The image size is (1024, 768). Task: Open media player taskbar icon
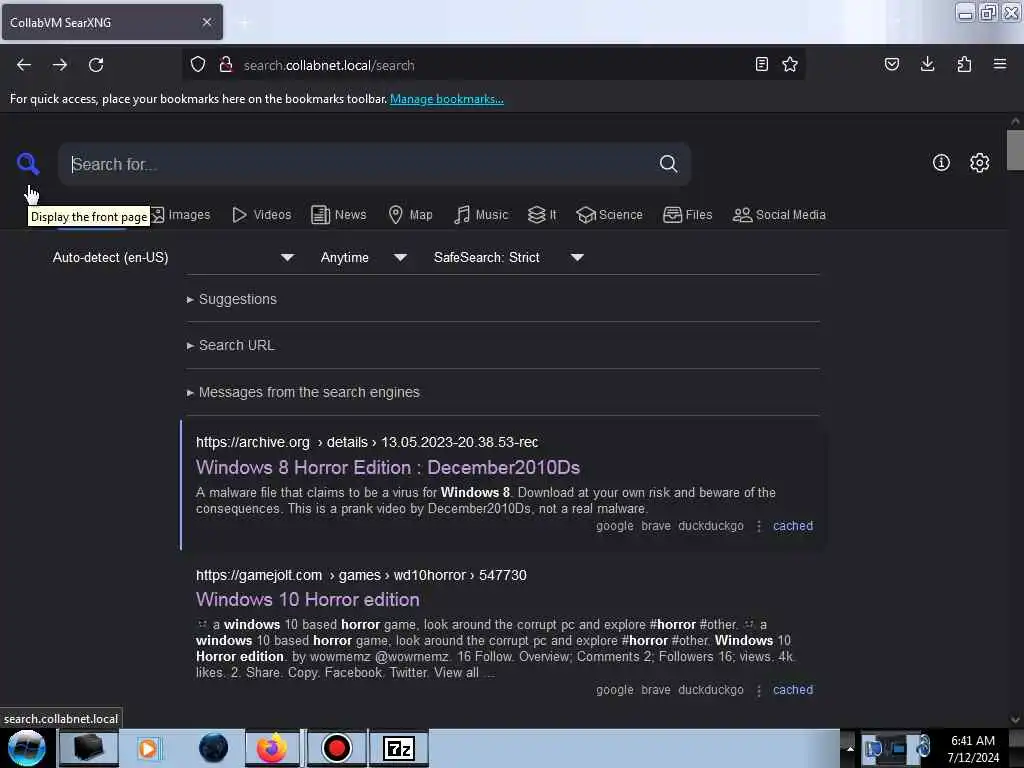(148, 748)
